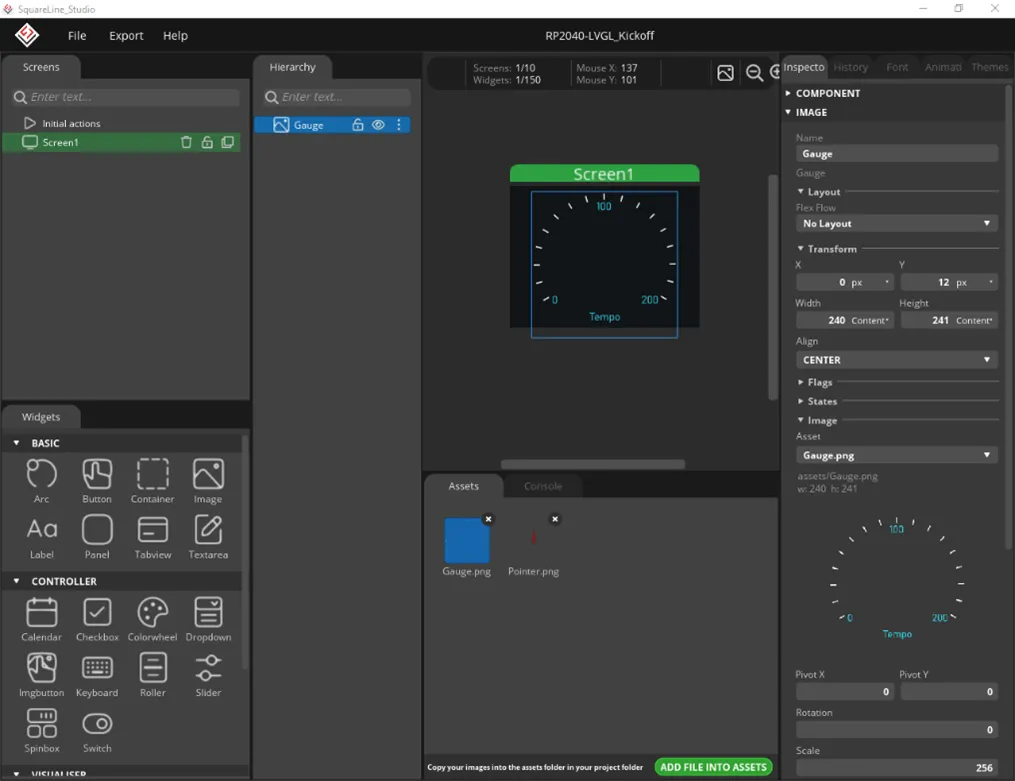Add a Dropdown widget
The image size is (1015, 781).
(x=208, y=619)
